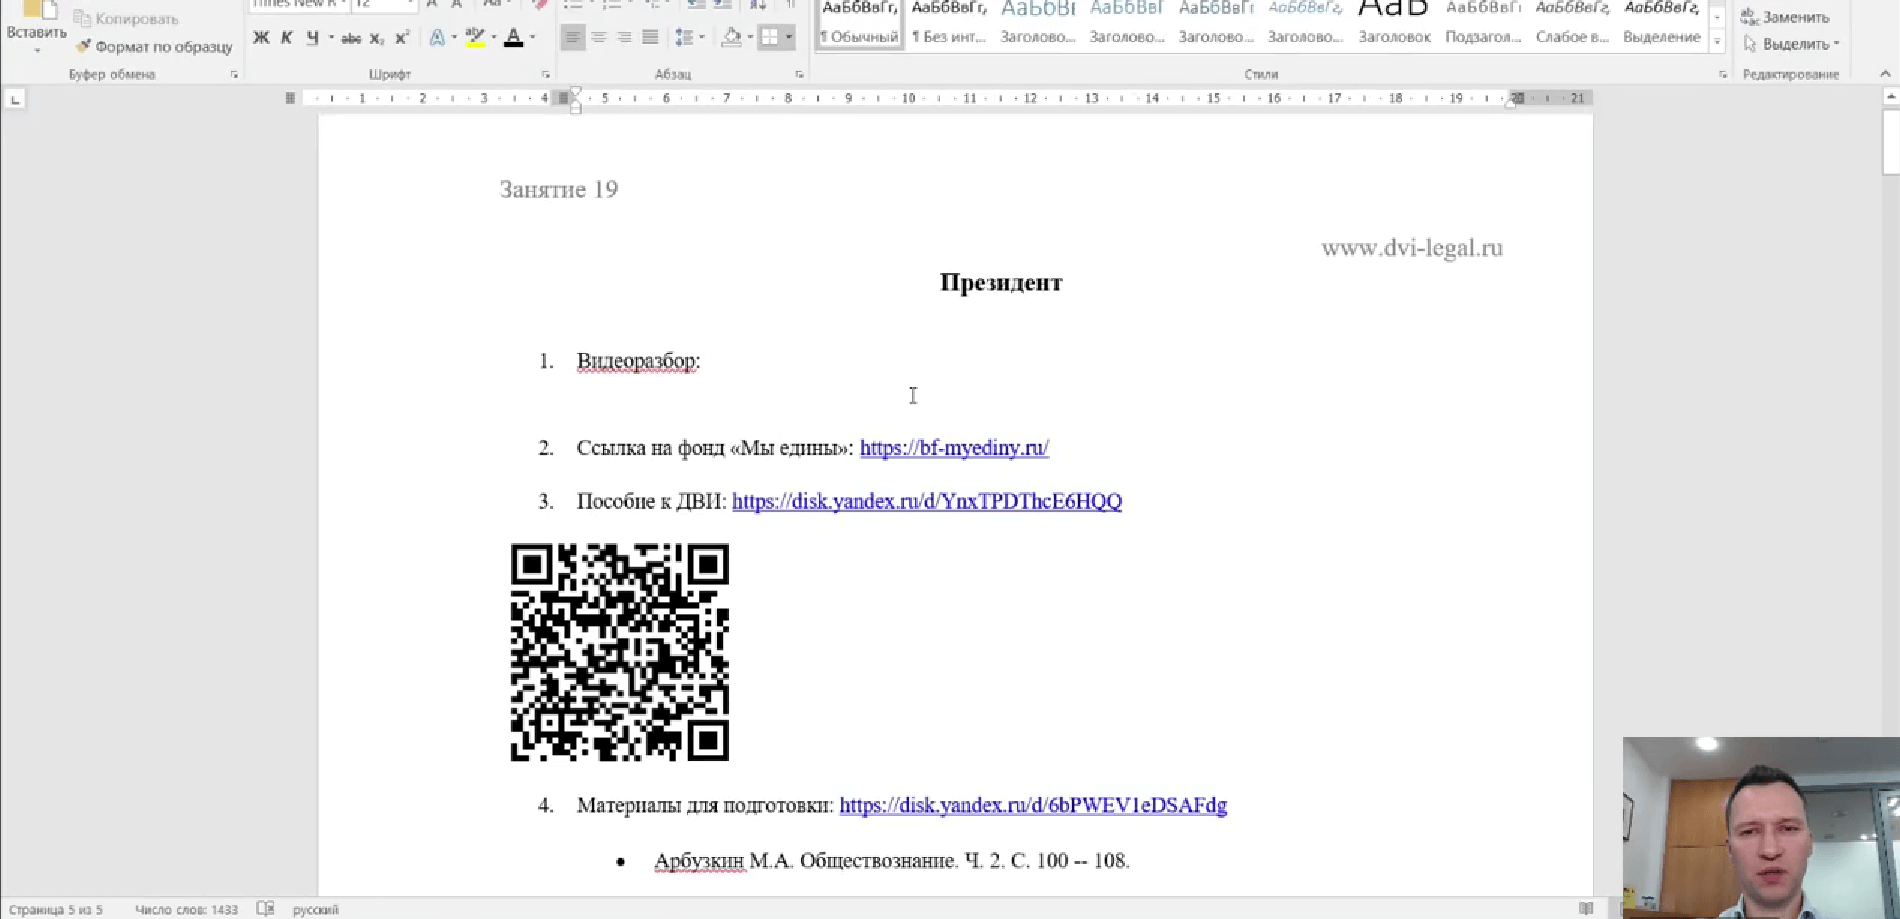Click the horizontal ruler at mark 10

[x=908, y=99]
